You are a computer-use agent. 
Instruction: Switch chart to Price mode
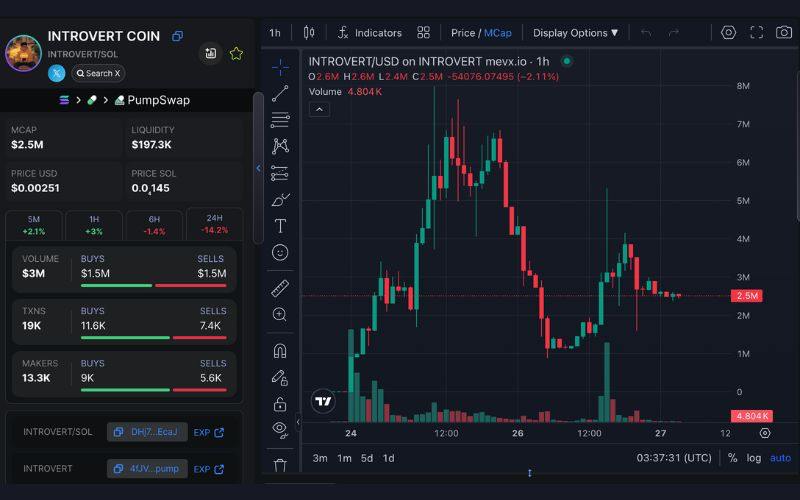click(463, 33)
